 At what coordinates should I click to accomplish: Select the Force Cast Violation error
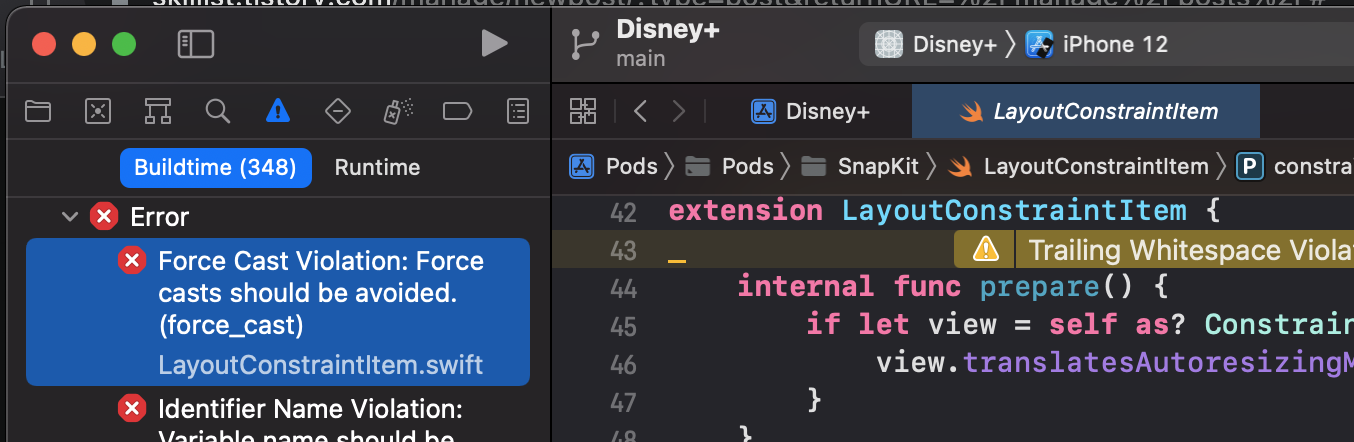pyautogui.click(x=278, y=312)
